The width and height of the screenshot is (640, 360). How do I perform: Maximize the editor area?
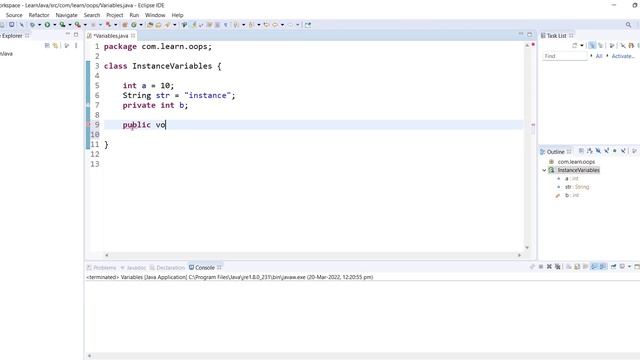point(530,35)
